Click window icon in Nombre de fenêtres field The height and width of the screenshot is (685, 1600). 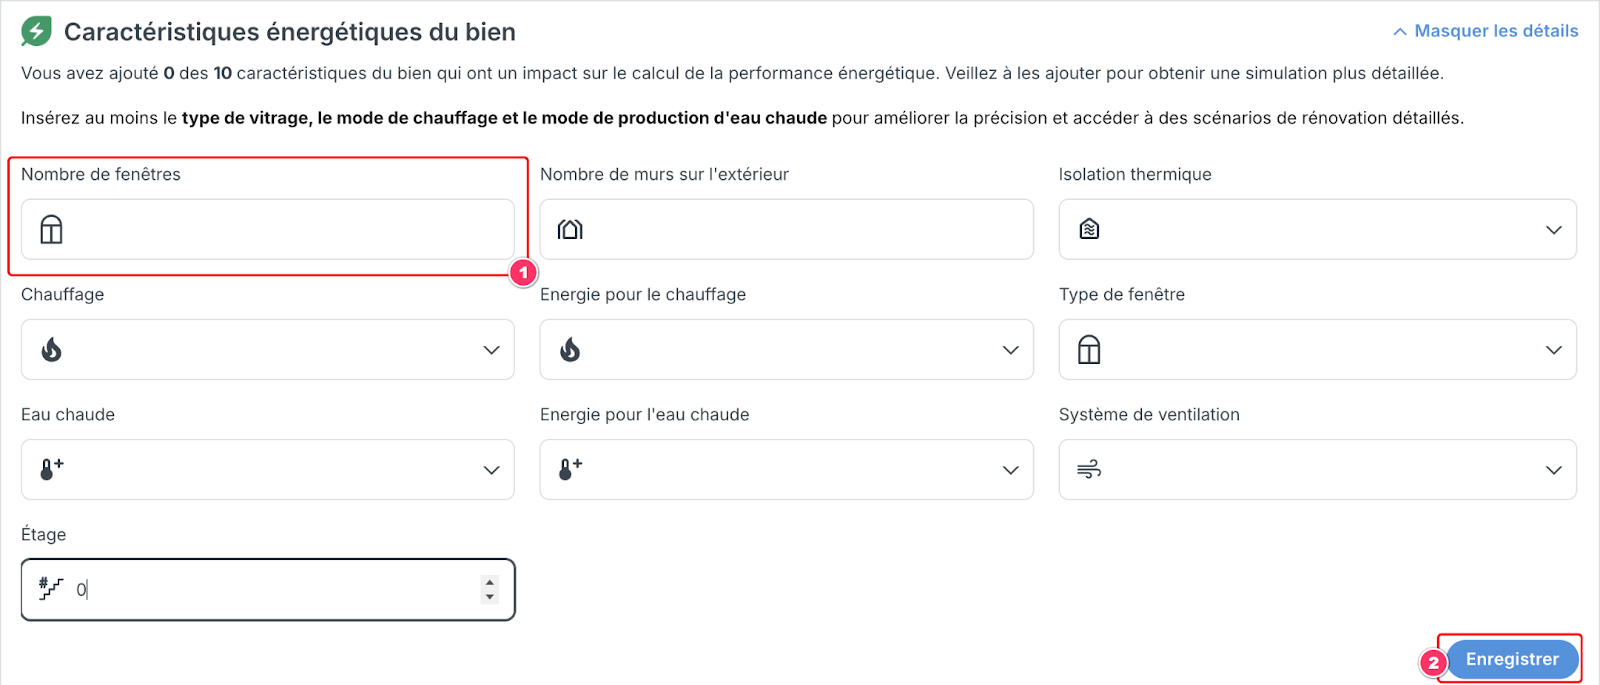(x=51, y=230)
